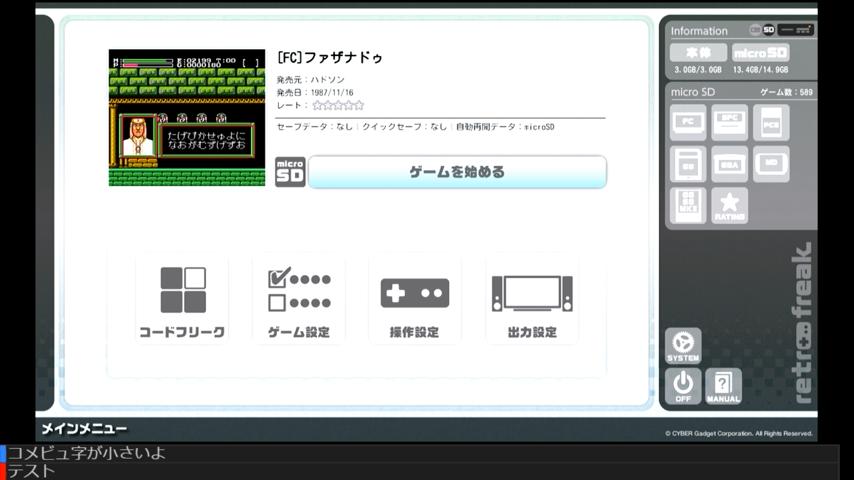854x480 pixels.
Task: Click the micro SD panel heading
Action: (693, 92)
